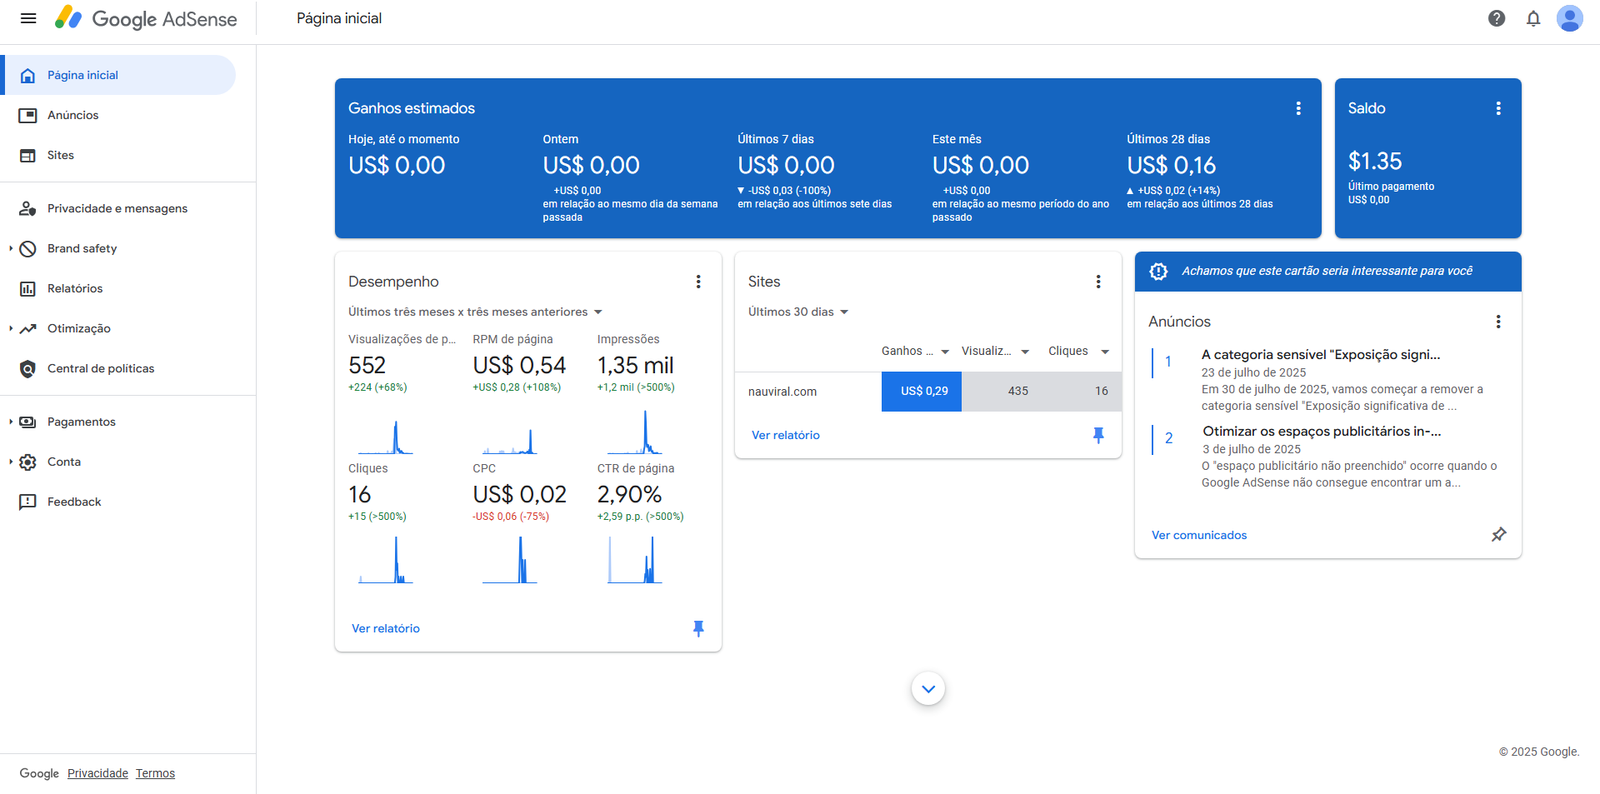This screenshot has width=1600, height=794.
Task: Open the Desempenho period comparison dropdown
Action: [x=476, y=312]
